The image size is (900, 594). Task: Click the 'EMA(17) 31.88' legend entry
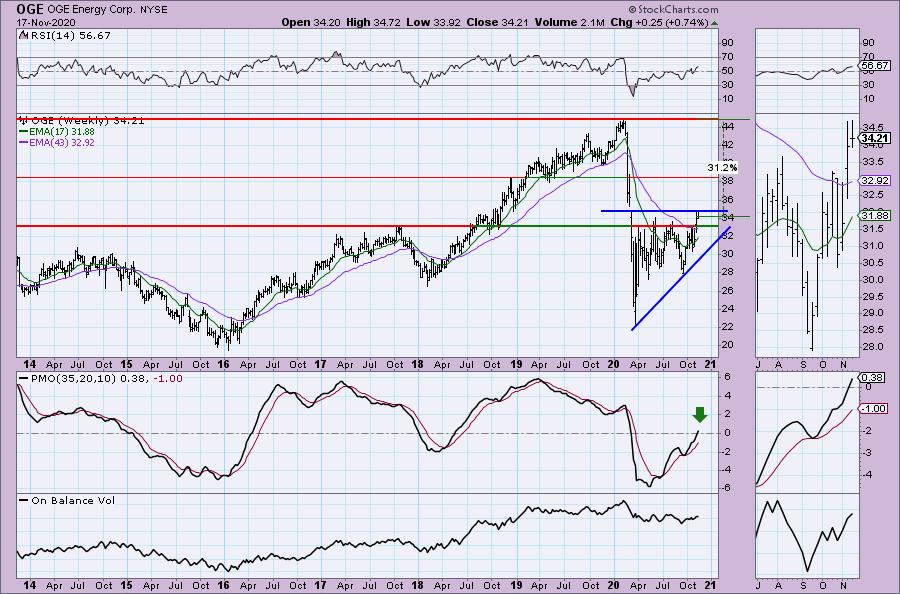(x=62, y=131)
